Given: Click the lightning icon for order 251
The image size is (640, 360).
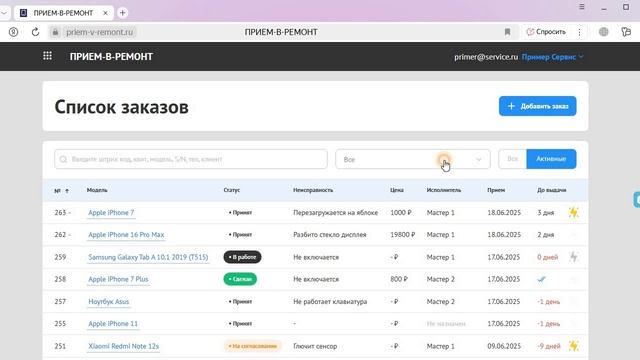Looking at the screenshot, I should (x=573, y=346).
